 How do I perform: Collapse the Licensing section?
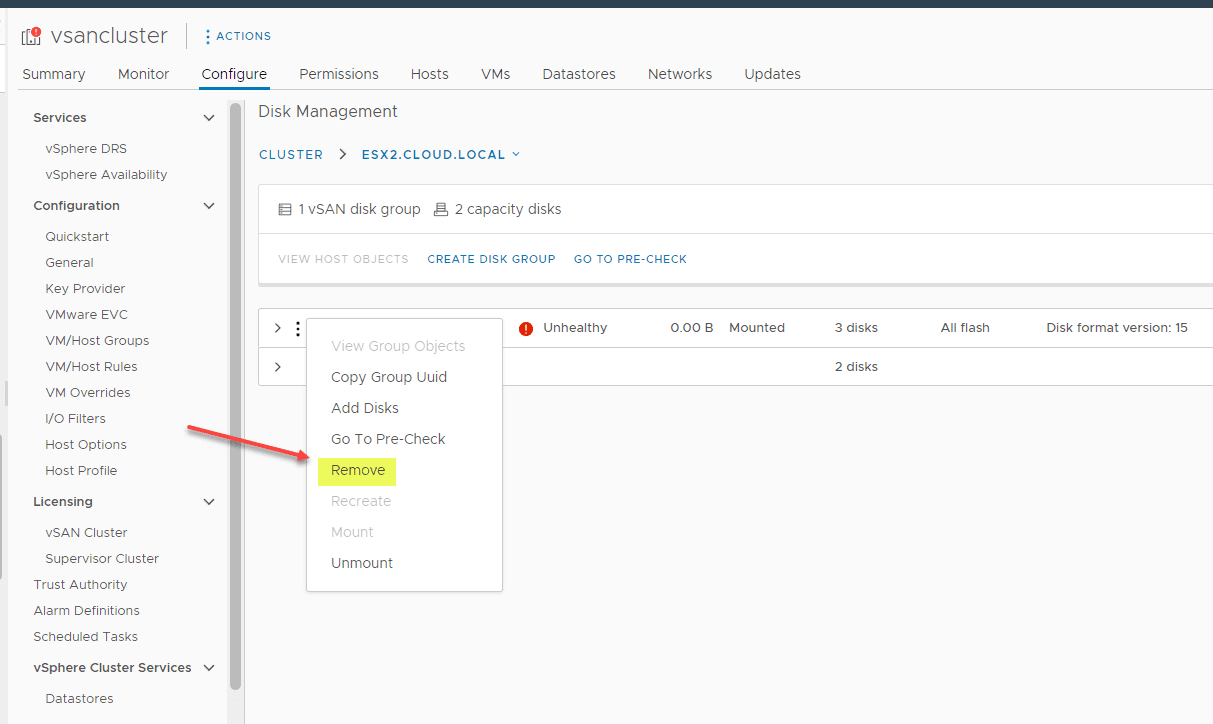(x=209, y=502)
